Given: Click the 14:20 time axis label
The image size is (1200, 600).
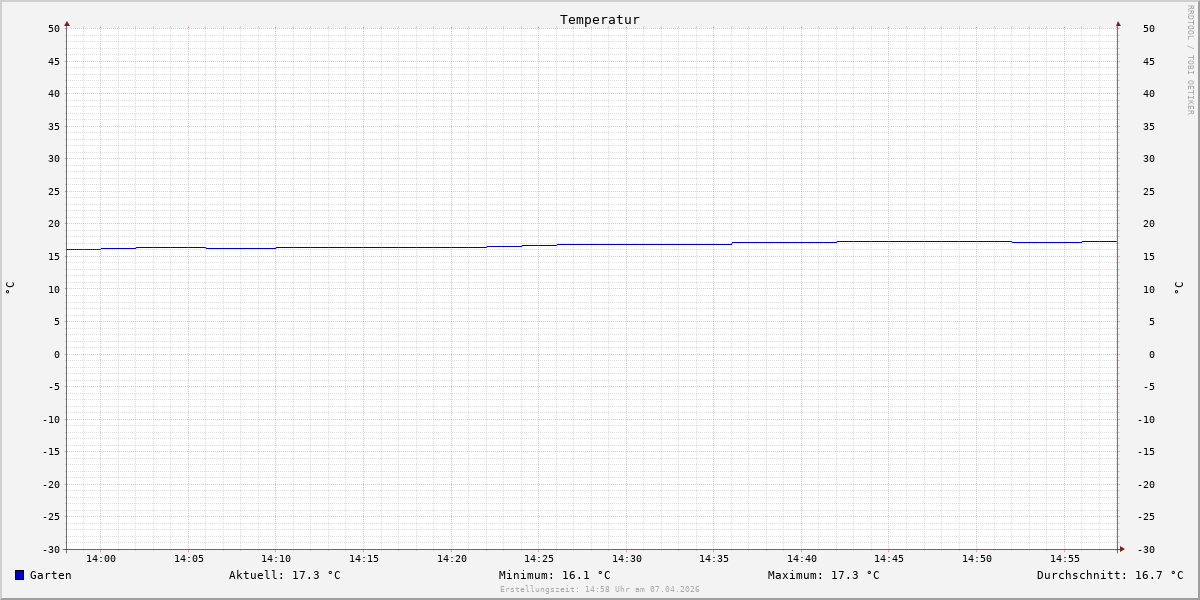Looking at the screenshot, I should (452, 558).
